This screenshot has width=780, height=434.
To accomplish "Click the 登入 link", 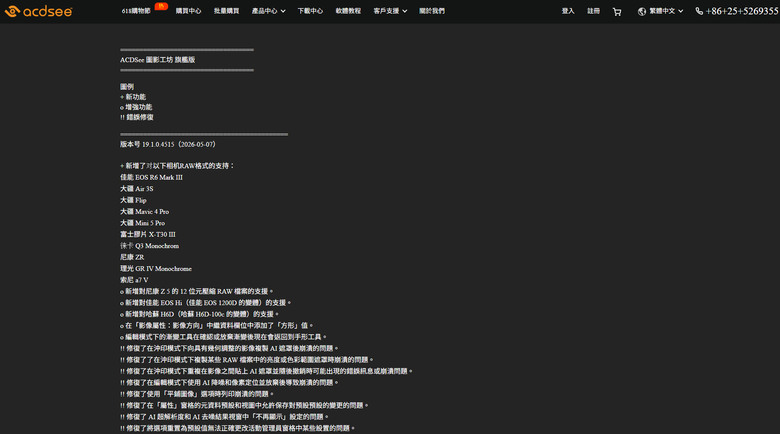I will (568, 11).
